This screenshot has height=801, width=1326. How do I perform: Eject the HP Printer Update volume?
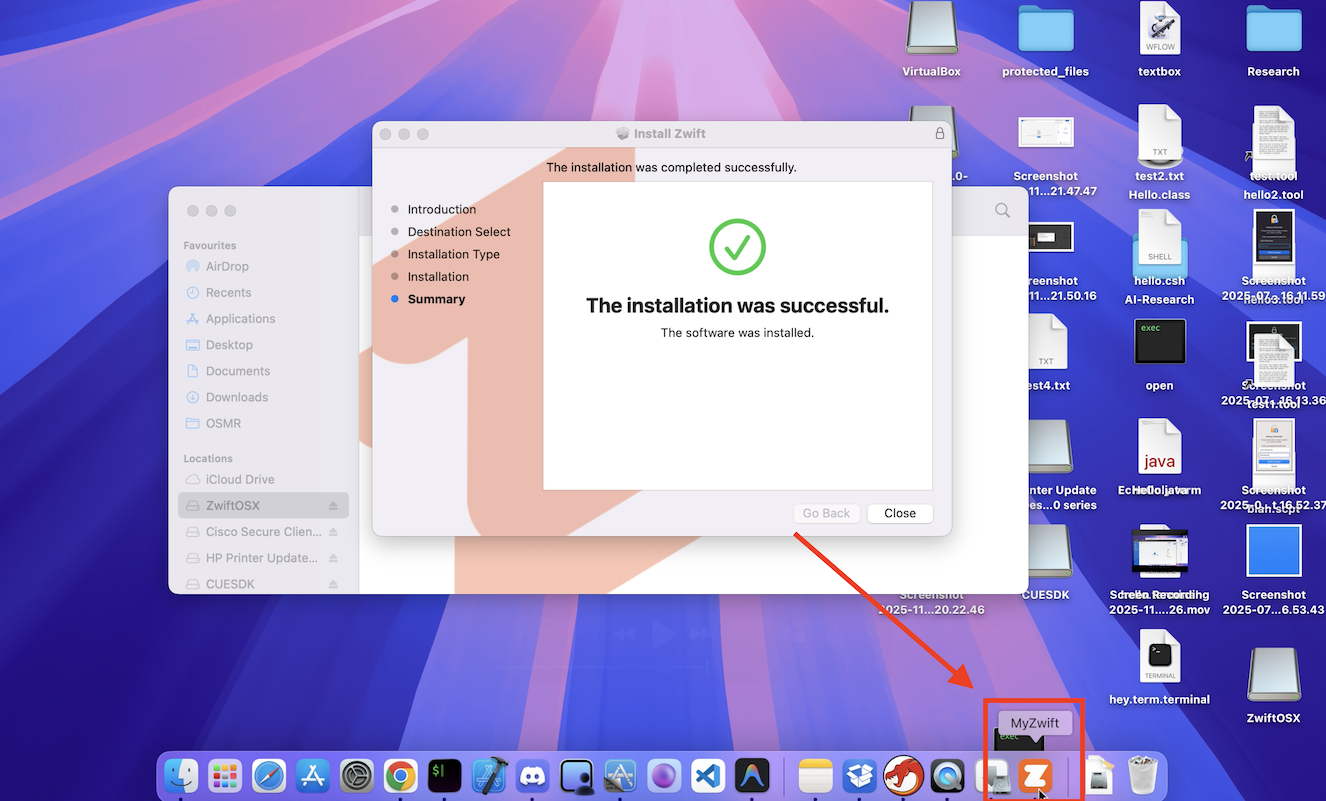coord(333,558)
